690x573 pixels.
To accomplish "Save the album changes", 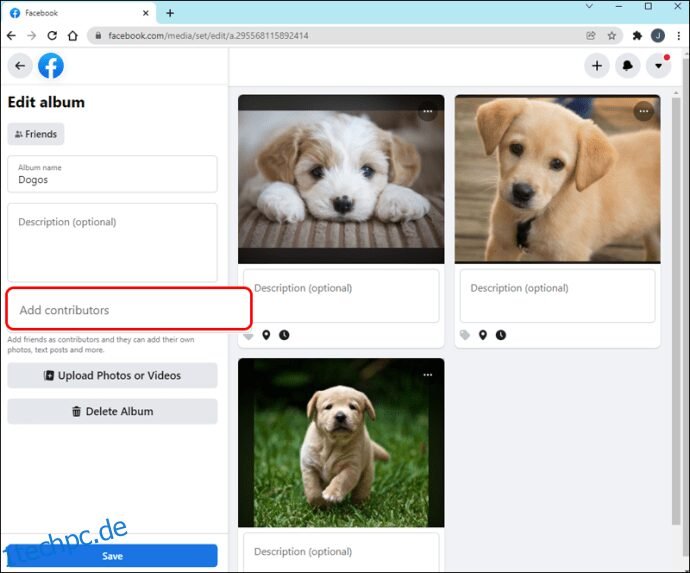I will coord(112,556).
